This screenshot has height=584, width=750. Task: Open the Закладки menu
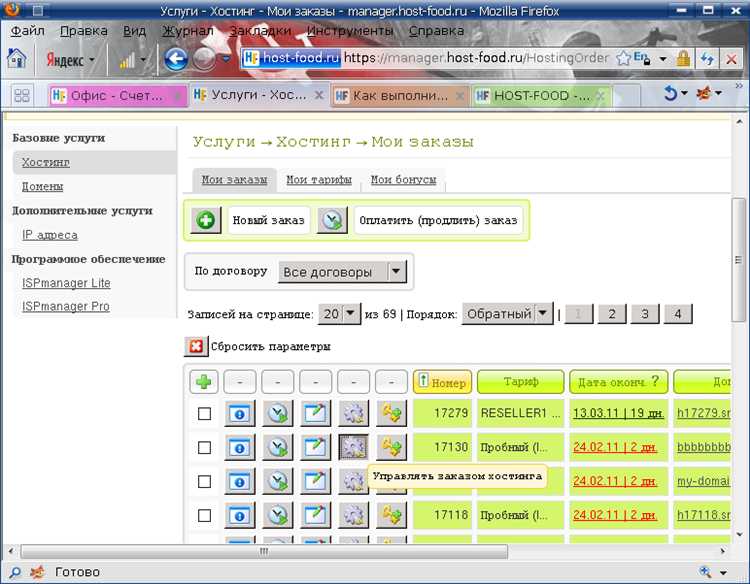coord(260,31)
